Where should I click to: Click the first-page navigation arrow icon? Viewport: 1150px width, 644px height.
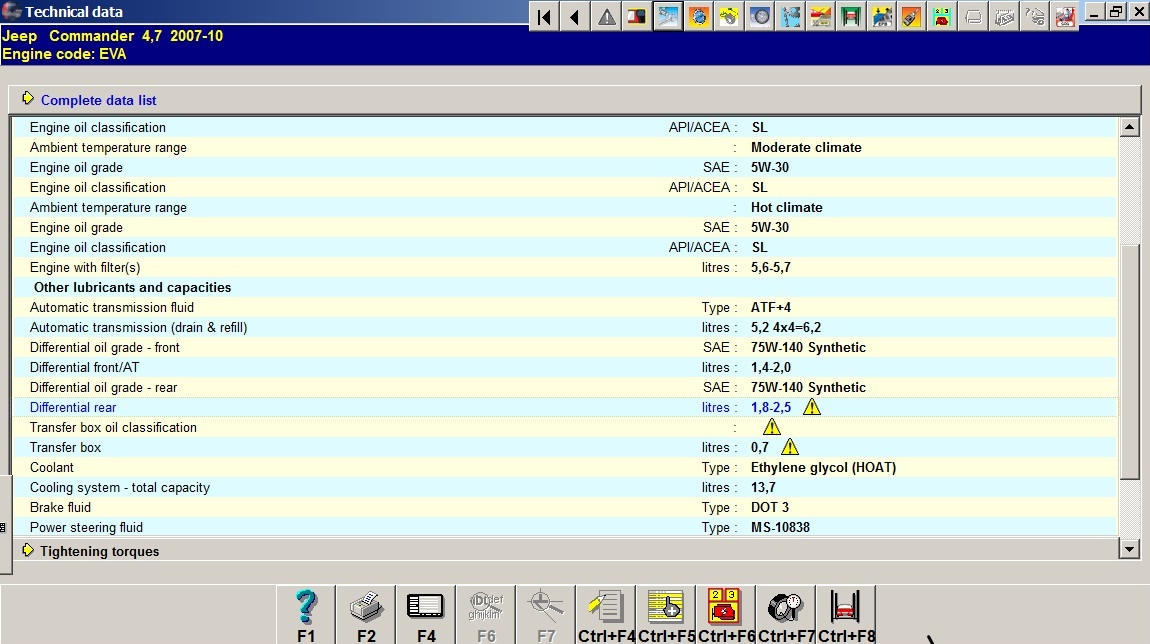click(544, 17)
